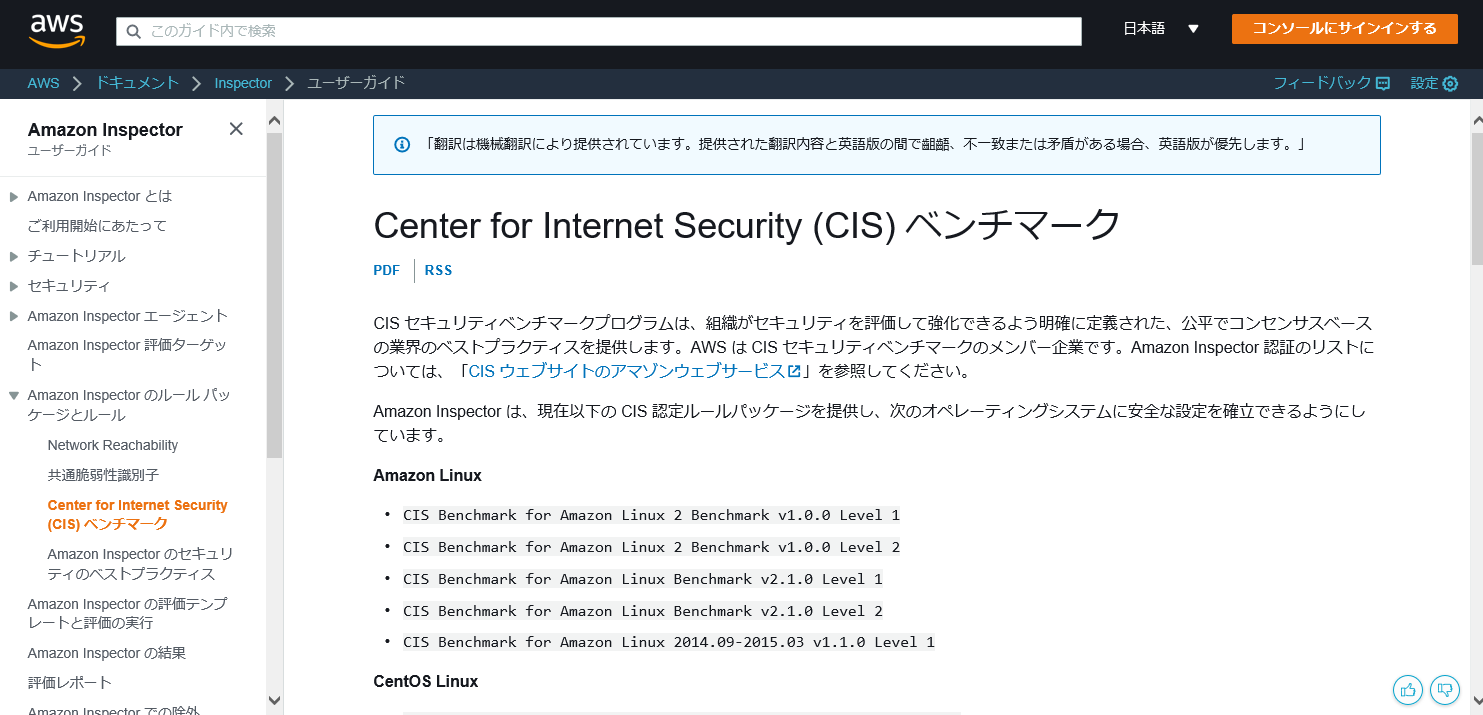Image resolution: width=1483 pixels, height=715 pixels.
Task: Collapse Amazon Inspector のルールパッケージとルール section
Action: pyautogui.click(x=14, y=396)
